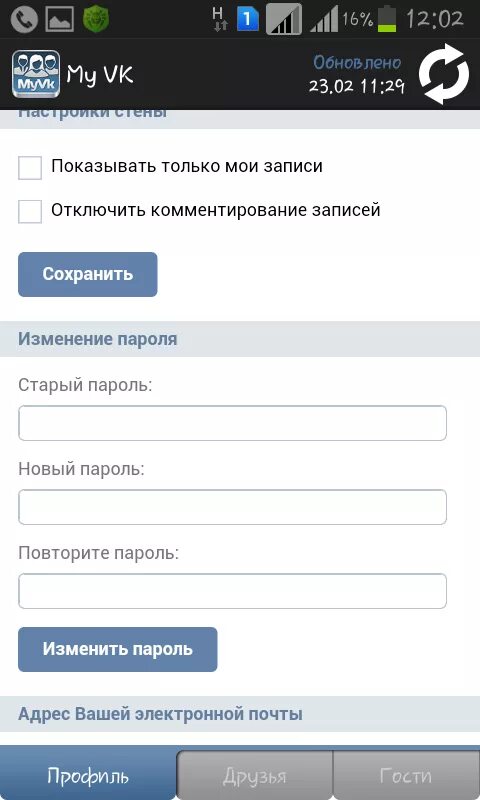The height and width of the screenshot is (800, 480).
Task: Focus the Новый пароль input field
Action: [x=233, y=507]
